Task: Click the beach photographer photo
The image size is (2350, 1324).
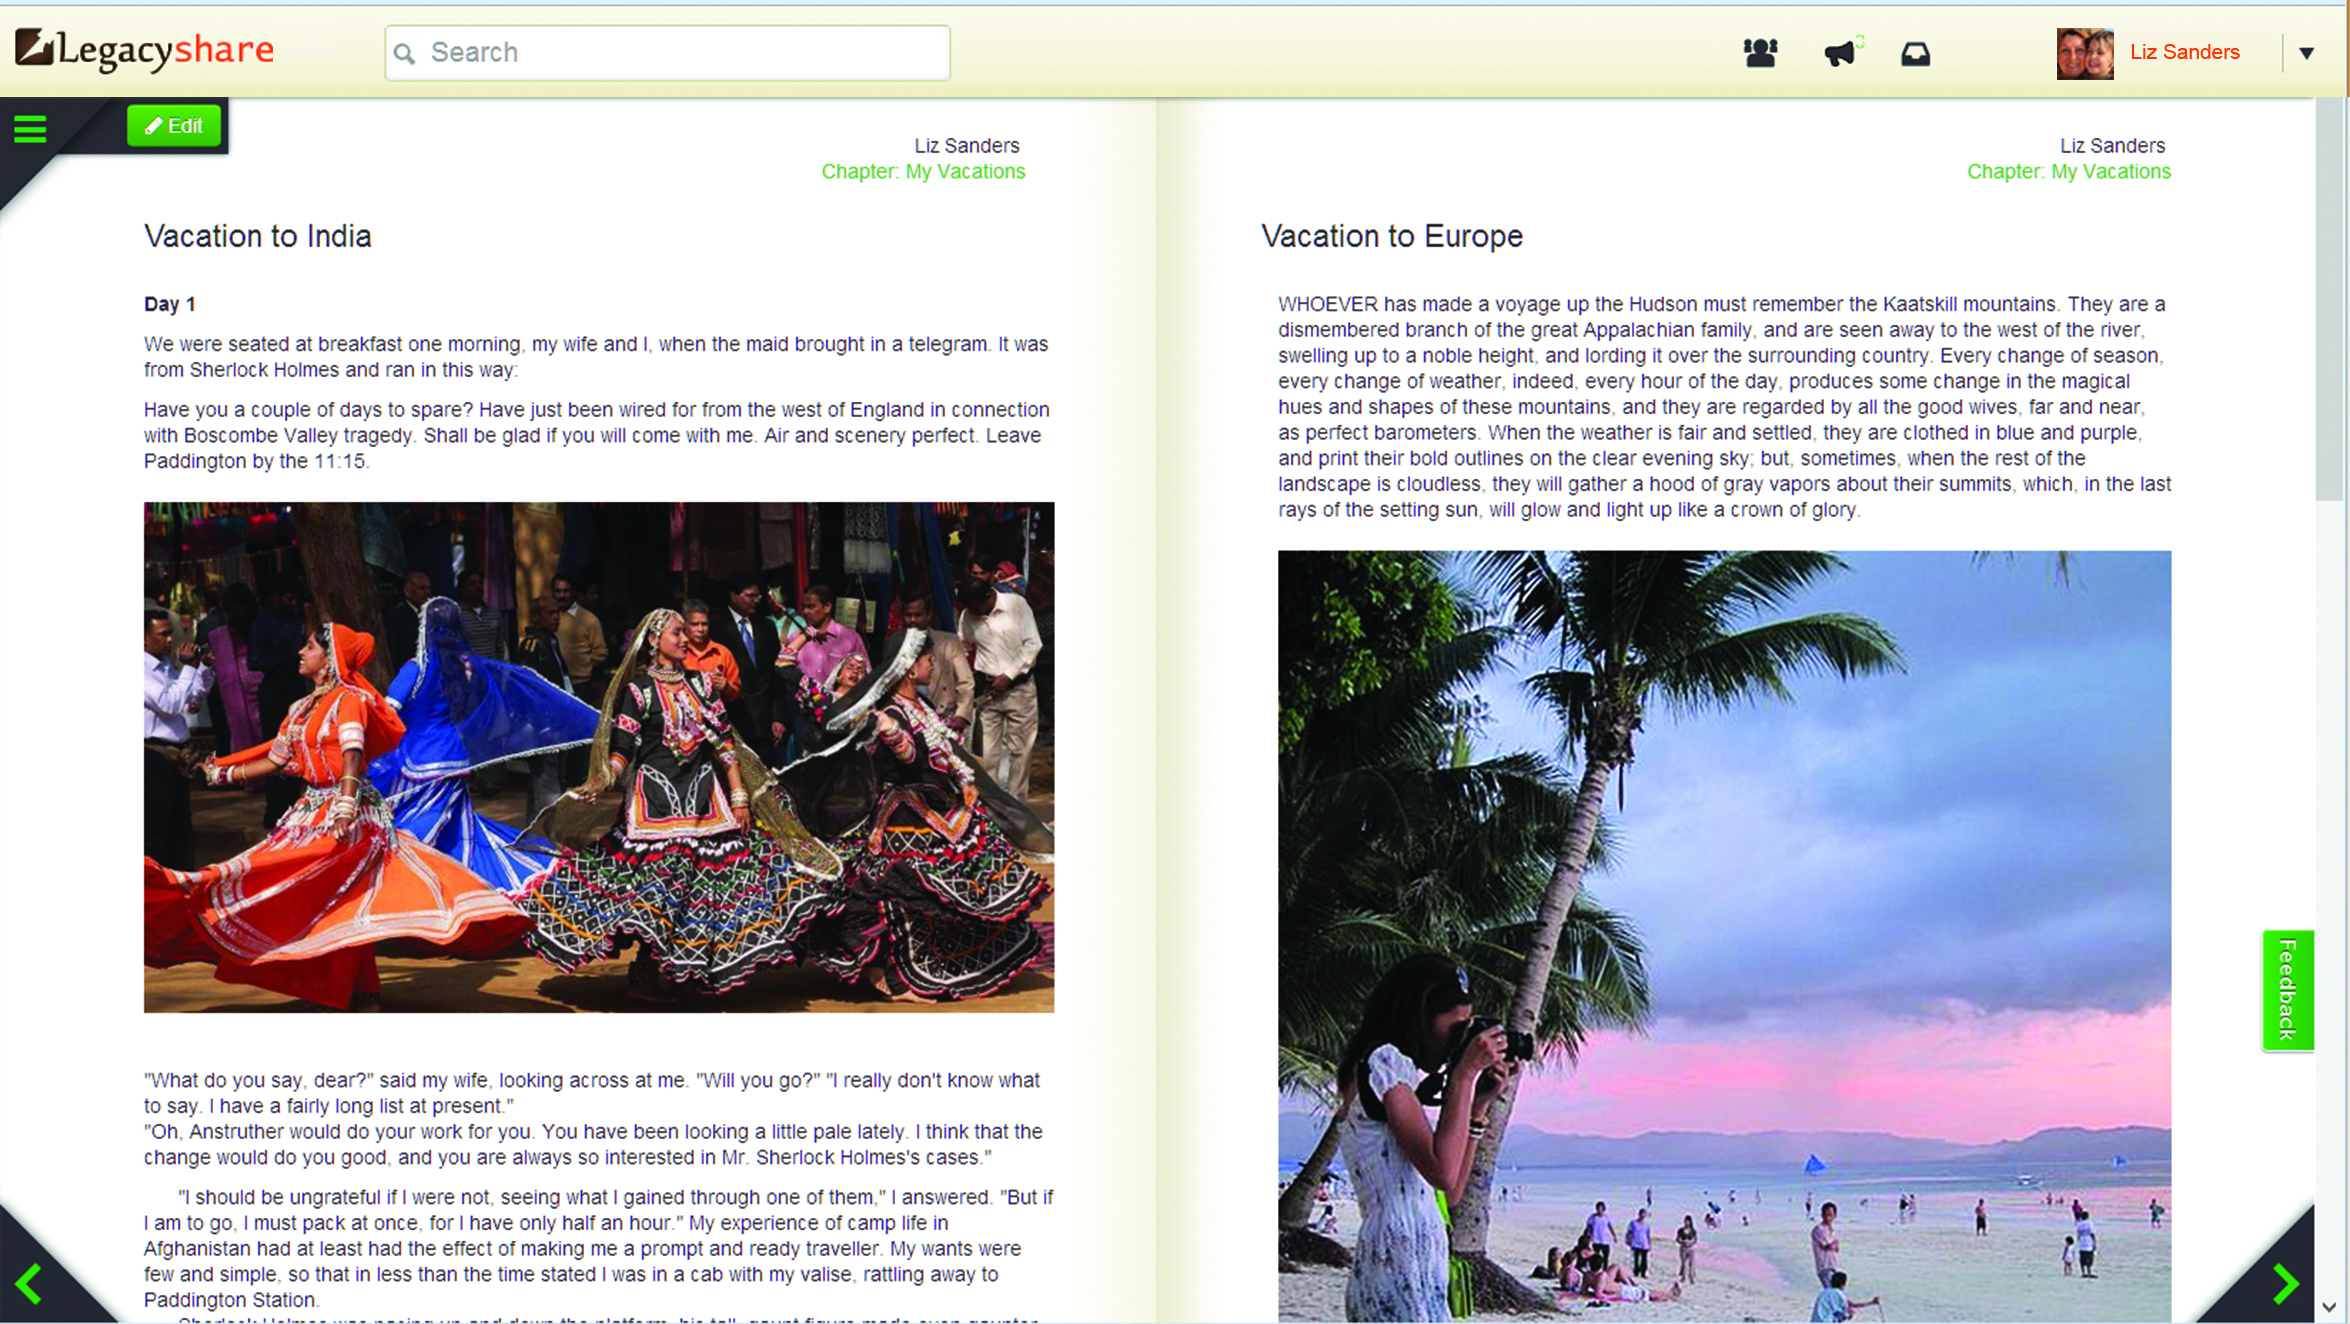Action: click(1724, 935)
